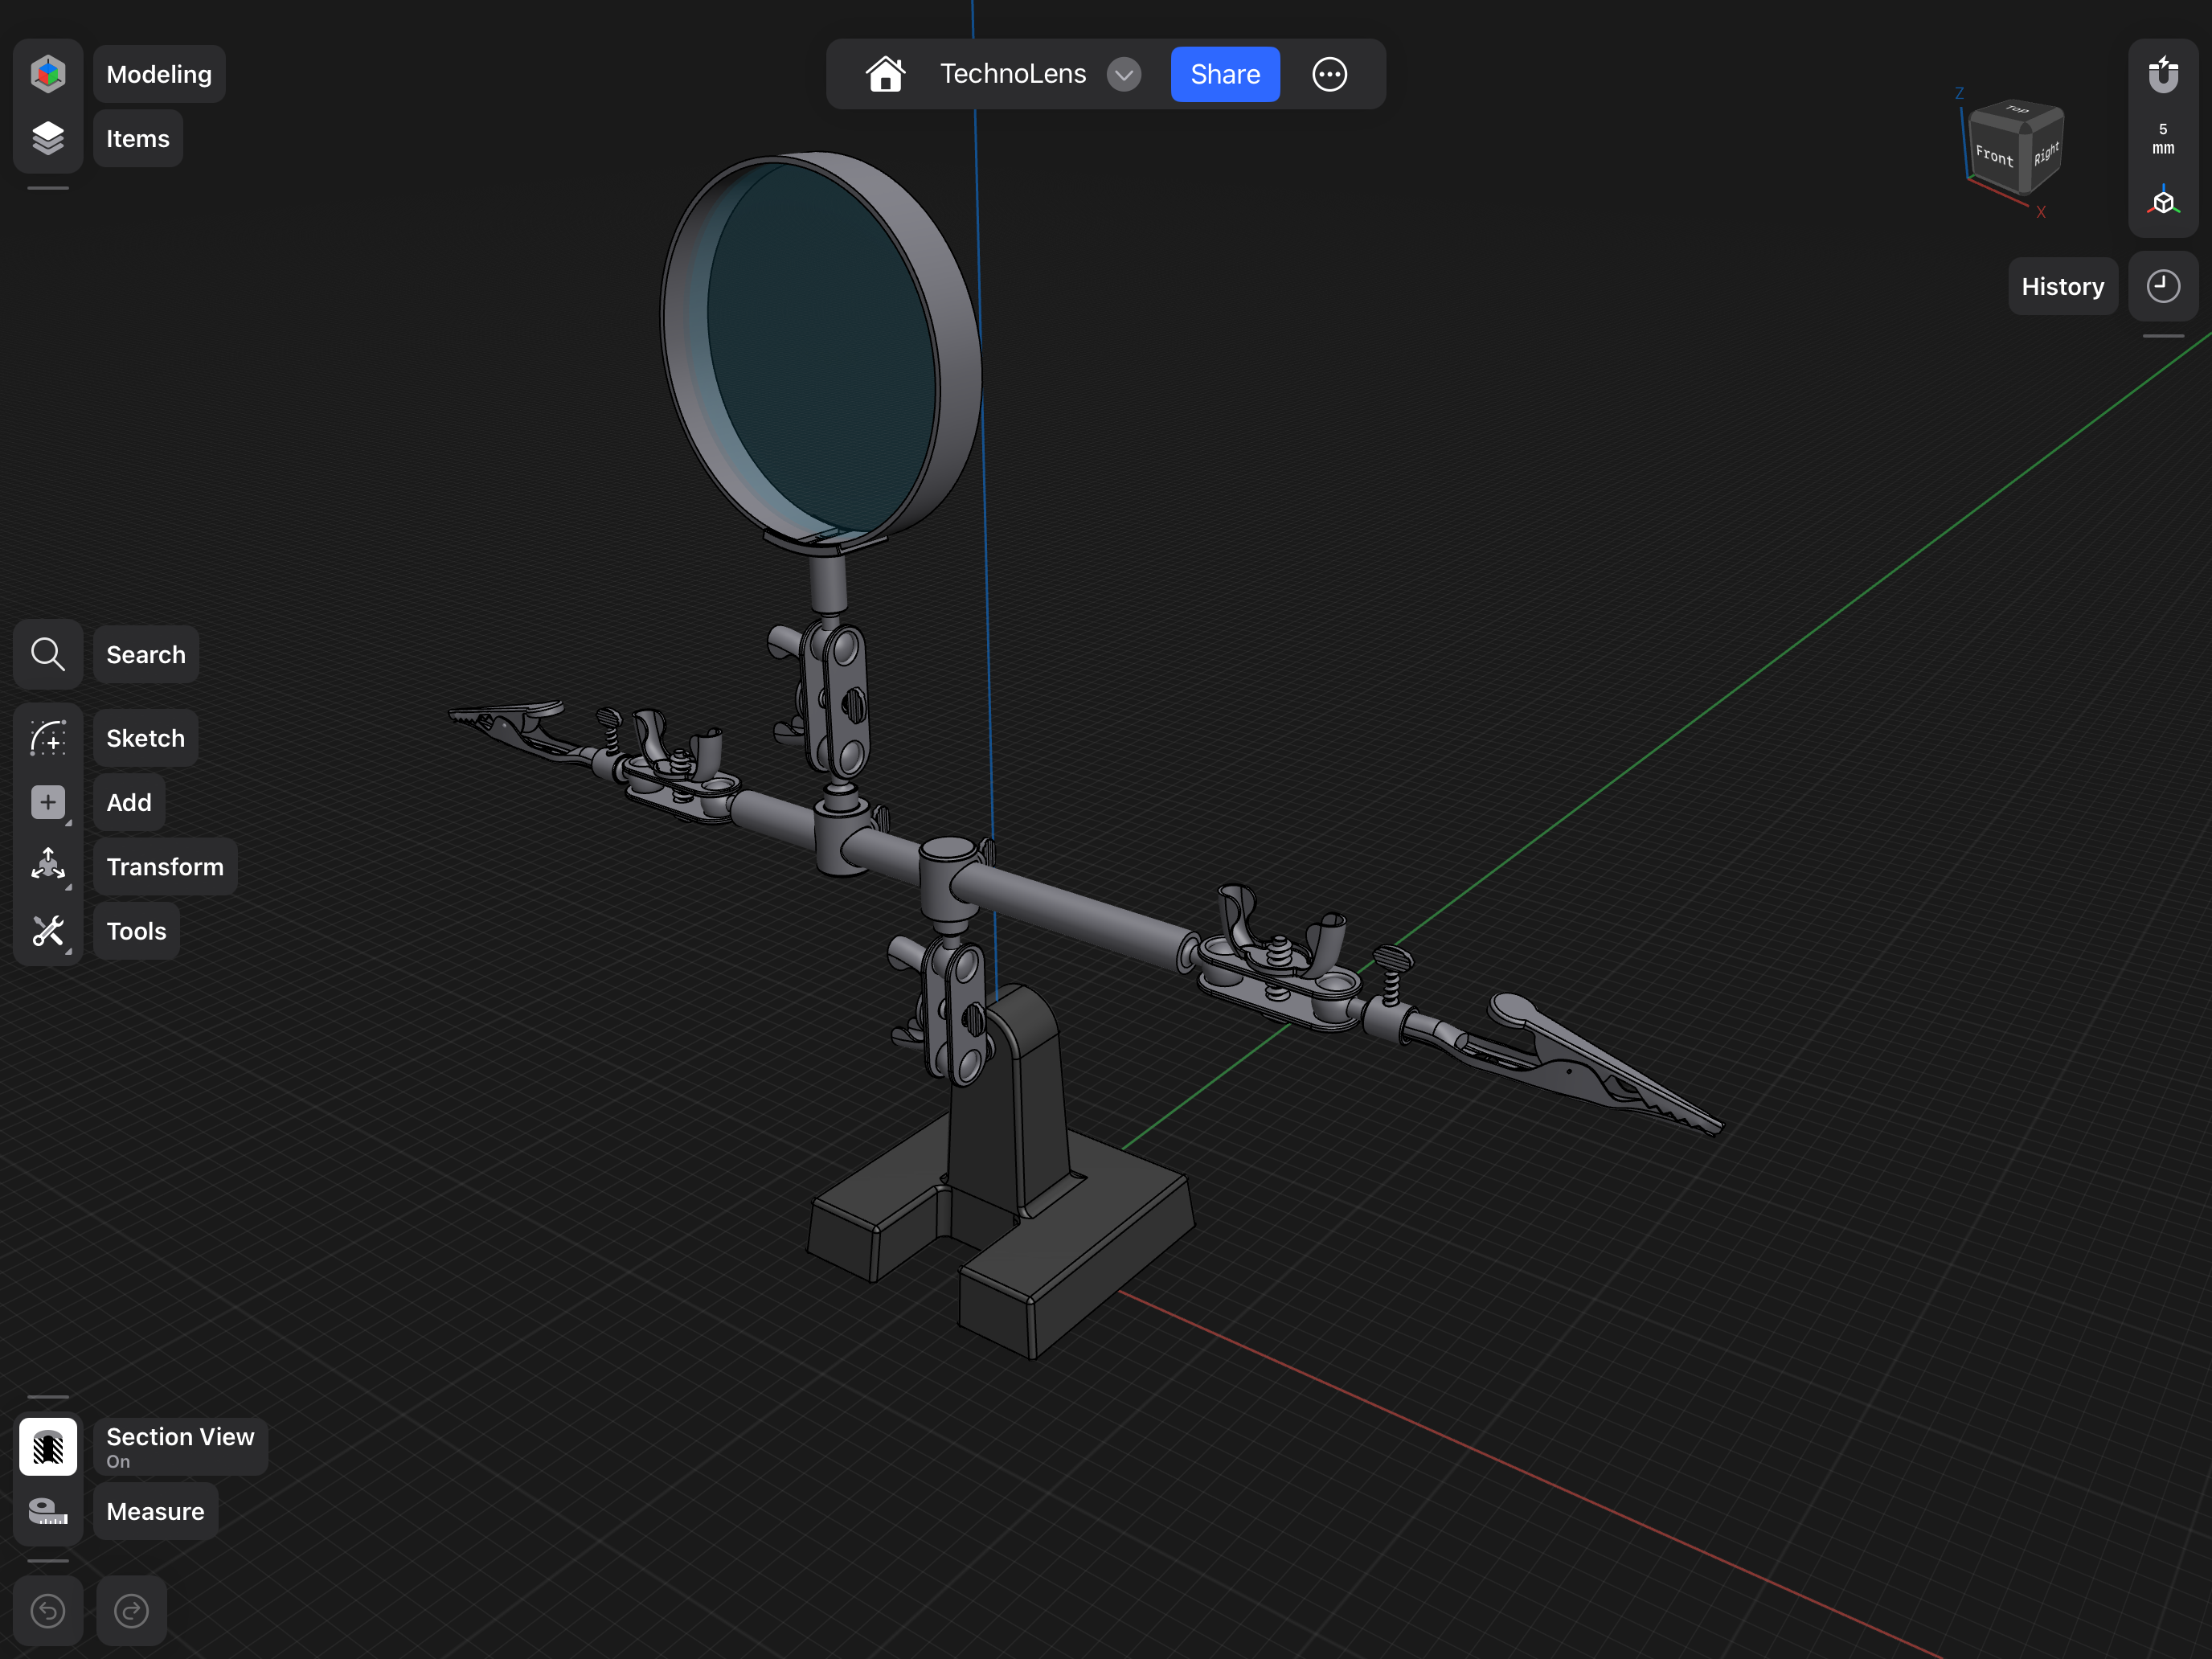This screenshot has width=2212, height=1659.
Task: Click the Items label tab
Action: 138,138
